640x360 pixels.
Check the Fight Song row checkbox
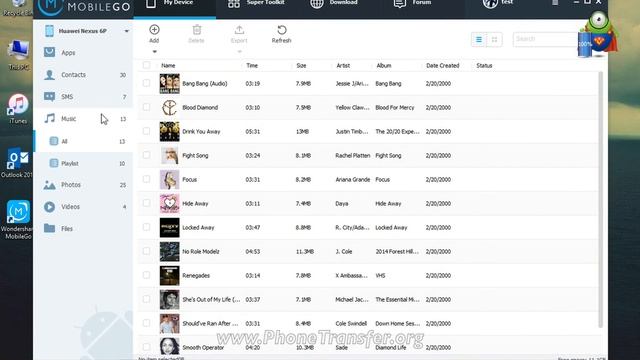pyautogui.click(x=147, y=155)
